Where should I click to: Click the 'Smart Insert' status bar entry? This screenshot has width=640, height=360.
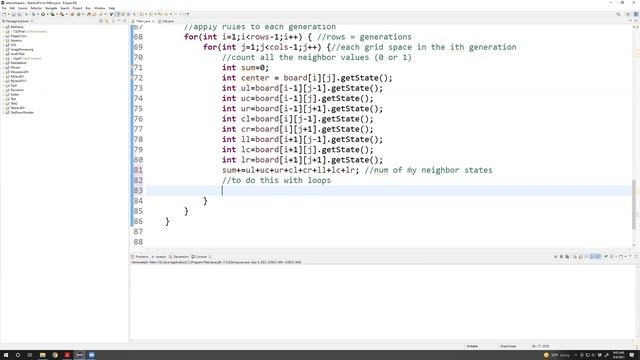pyautogui.click(x=508, y=346)
